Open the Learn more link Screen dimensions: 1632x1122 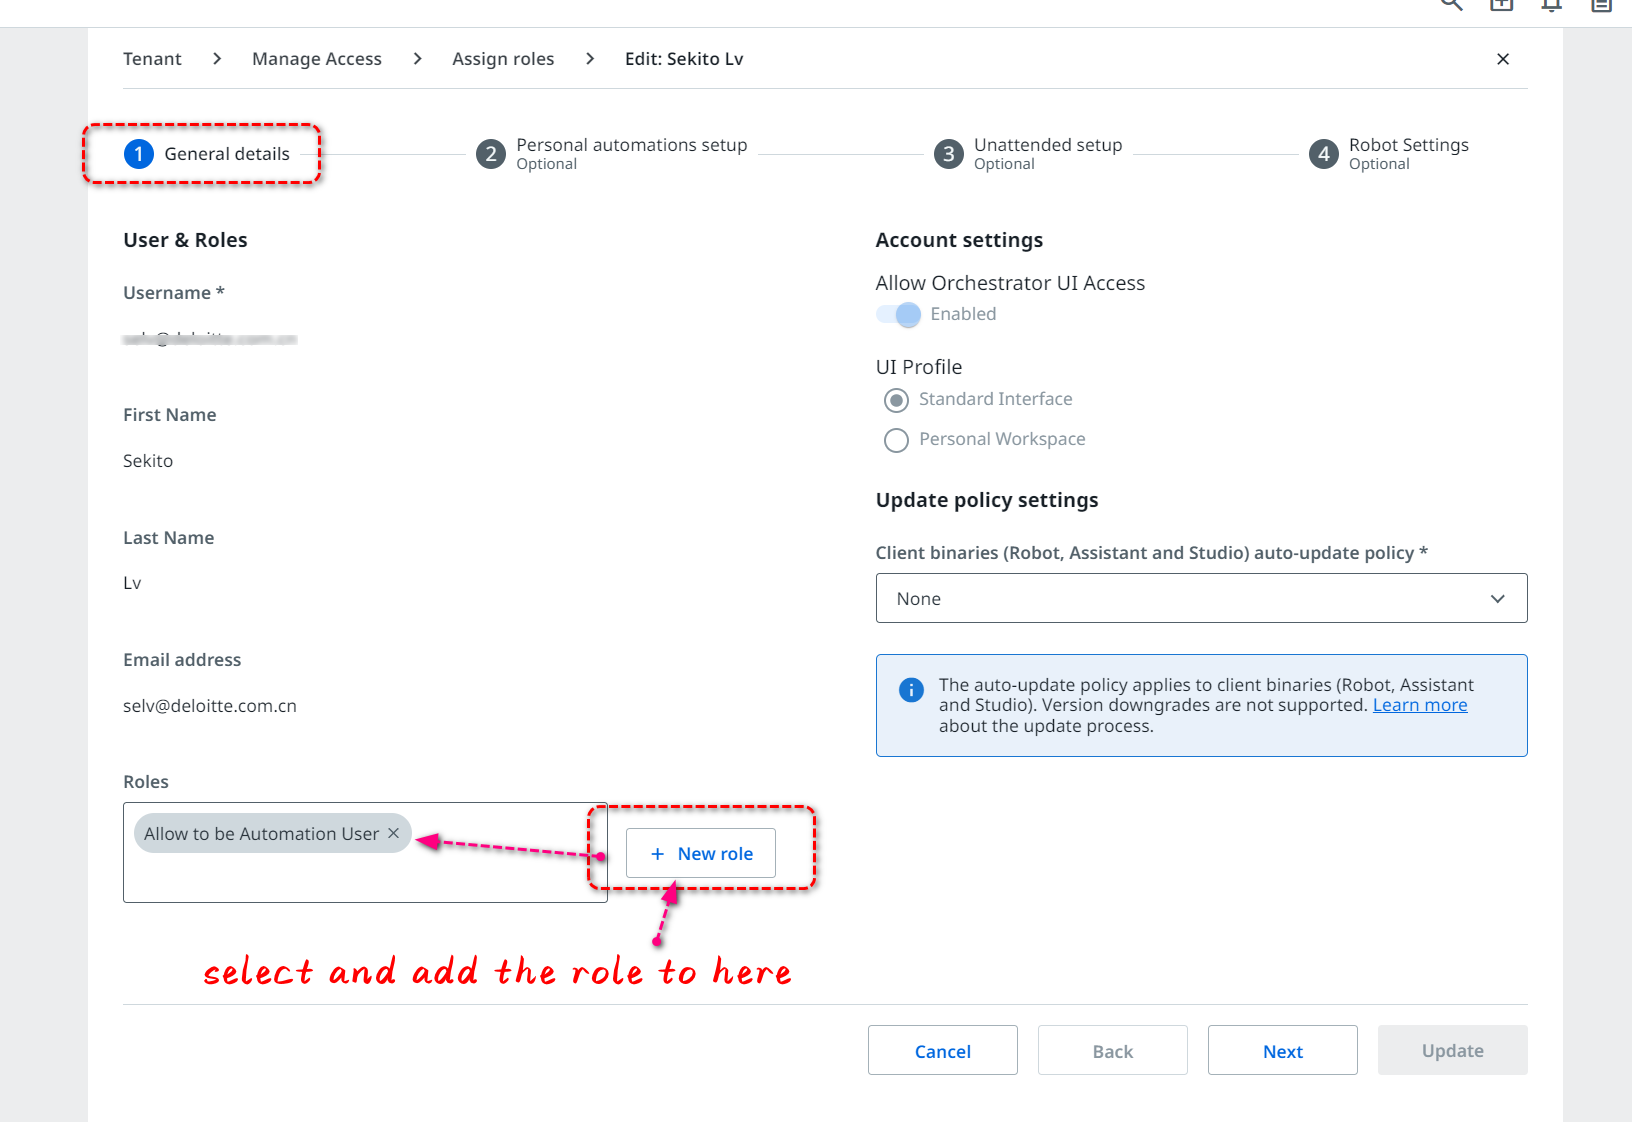click(x=1419, y=704)
